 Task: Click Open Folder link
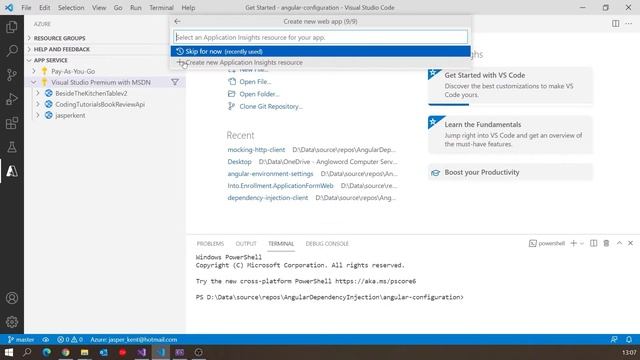tap(259, 94)
